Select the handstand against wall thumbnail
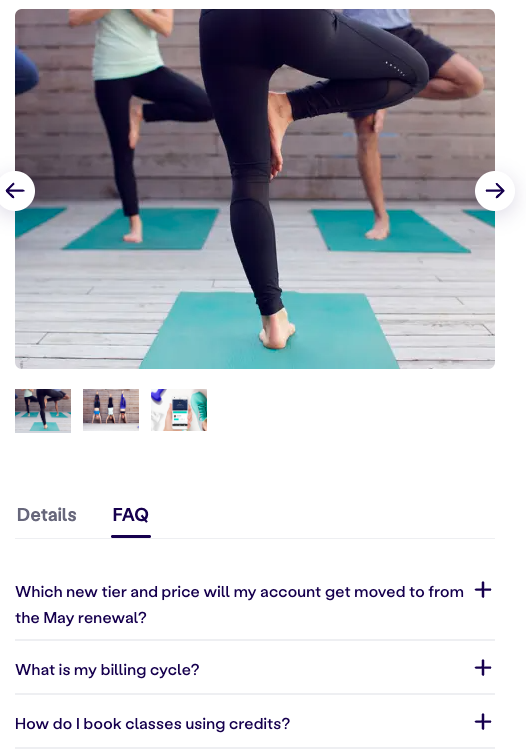Image resolution: width=526 pixels, height=755 pixels. coord(111,410)
